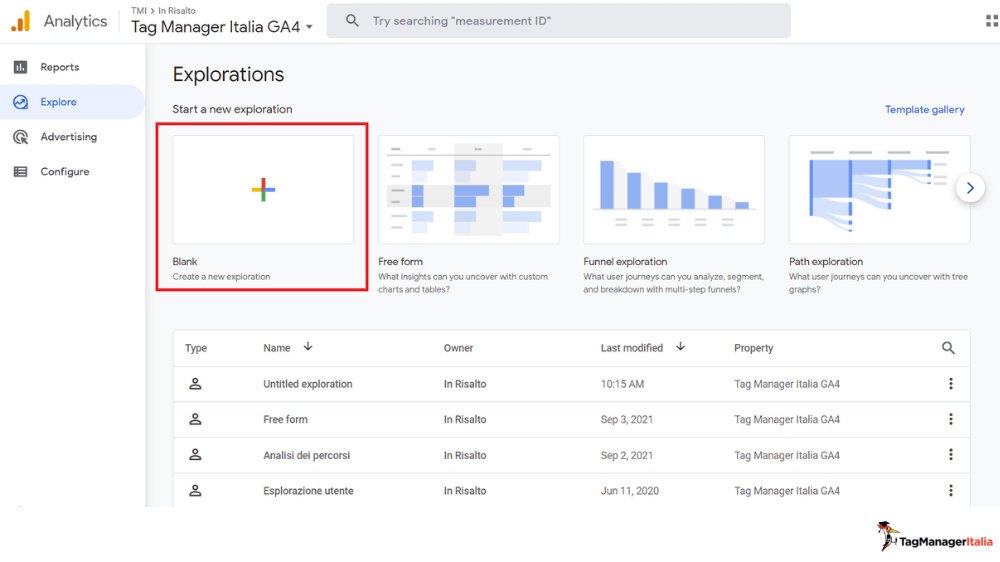The height and width of the screenshot is (562, 1000).
Task: Sort by Name using the arrow
Action: click(308, 346)
